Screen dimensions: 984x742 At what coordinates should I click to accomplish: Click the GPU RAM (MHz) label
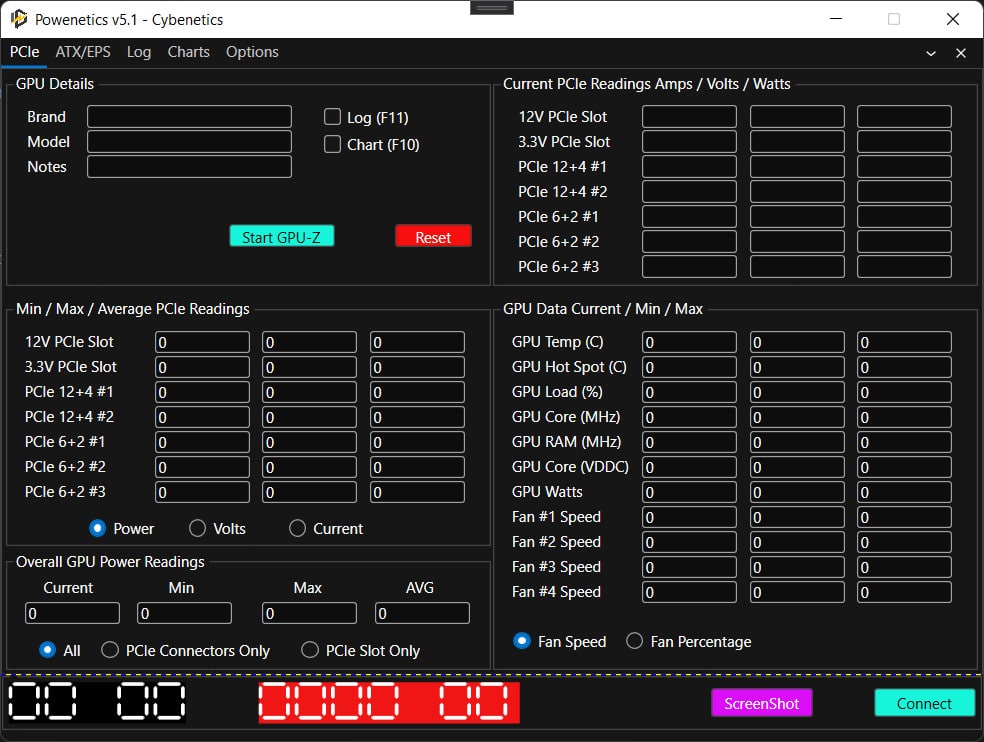[566, 442]
